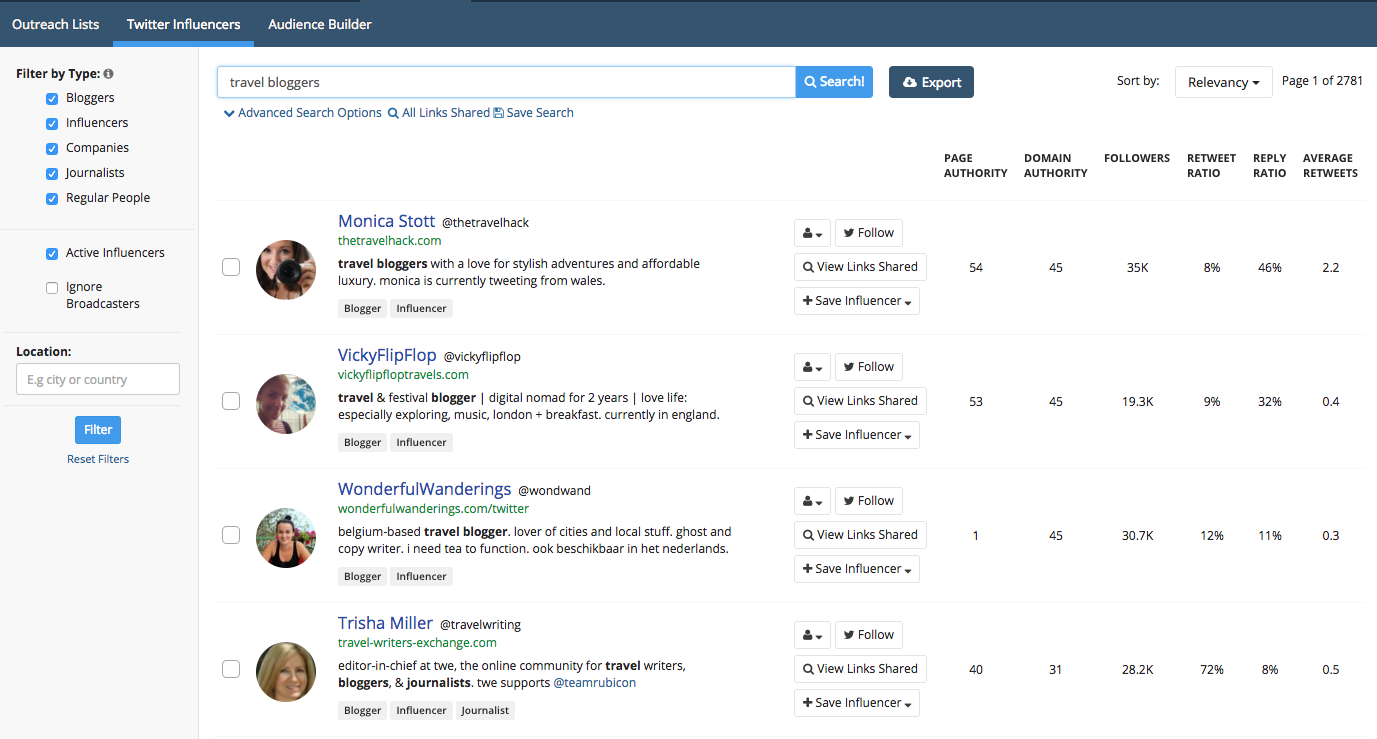Image resolution: width=1377 pixels, height=739 pixels.
Task: Click the Location input field
Action: [x=98, y=379]
